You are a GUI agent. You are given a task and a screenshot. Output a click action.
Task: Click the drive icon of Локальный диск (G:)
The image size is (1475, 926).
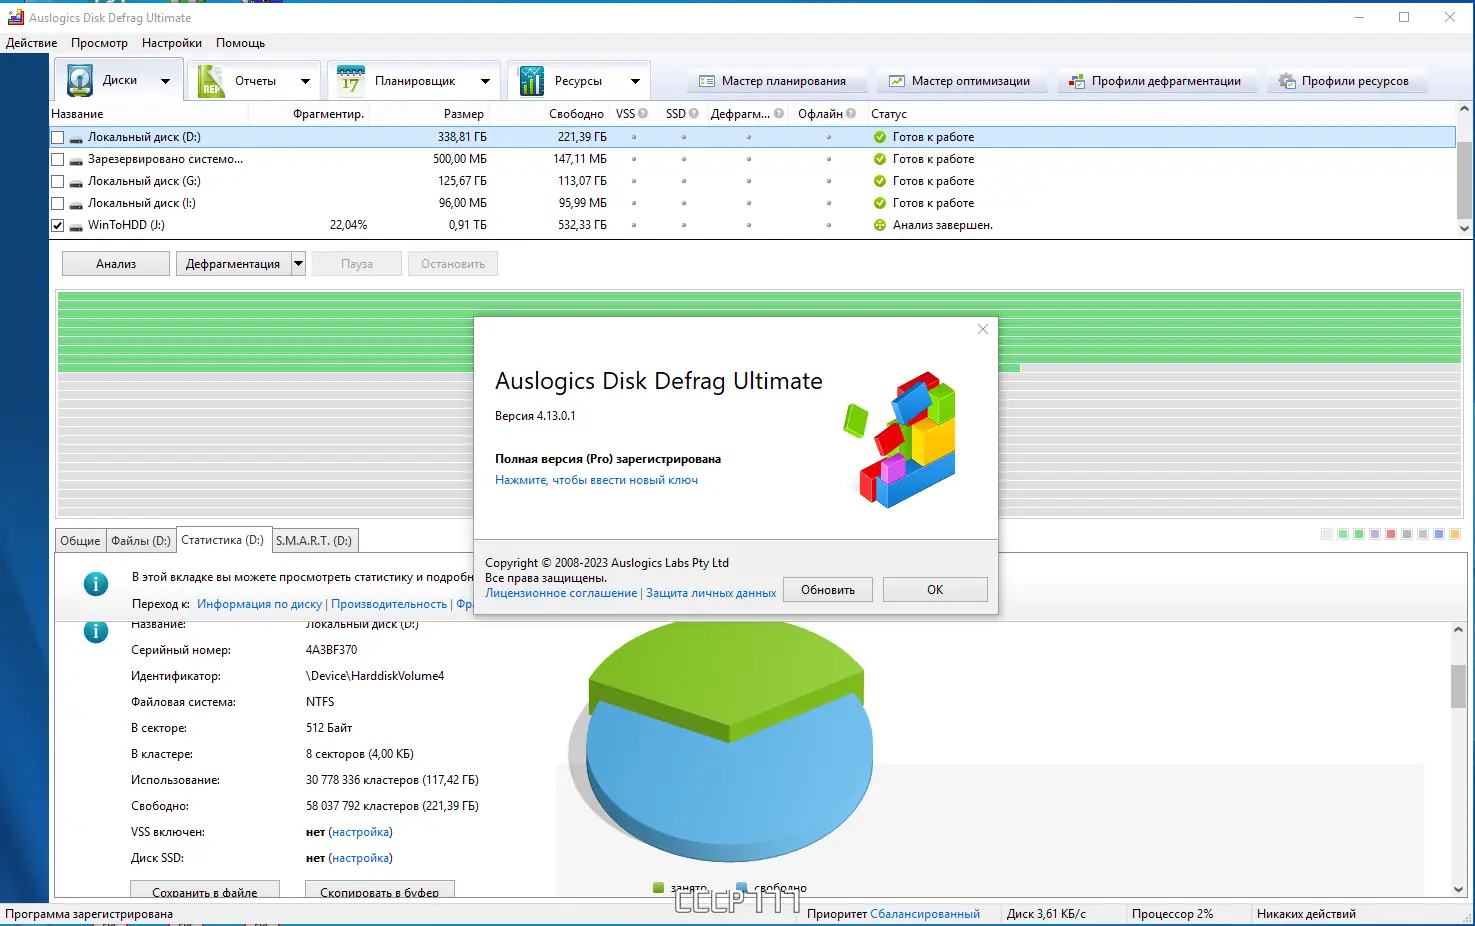coord(76,182)
